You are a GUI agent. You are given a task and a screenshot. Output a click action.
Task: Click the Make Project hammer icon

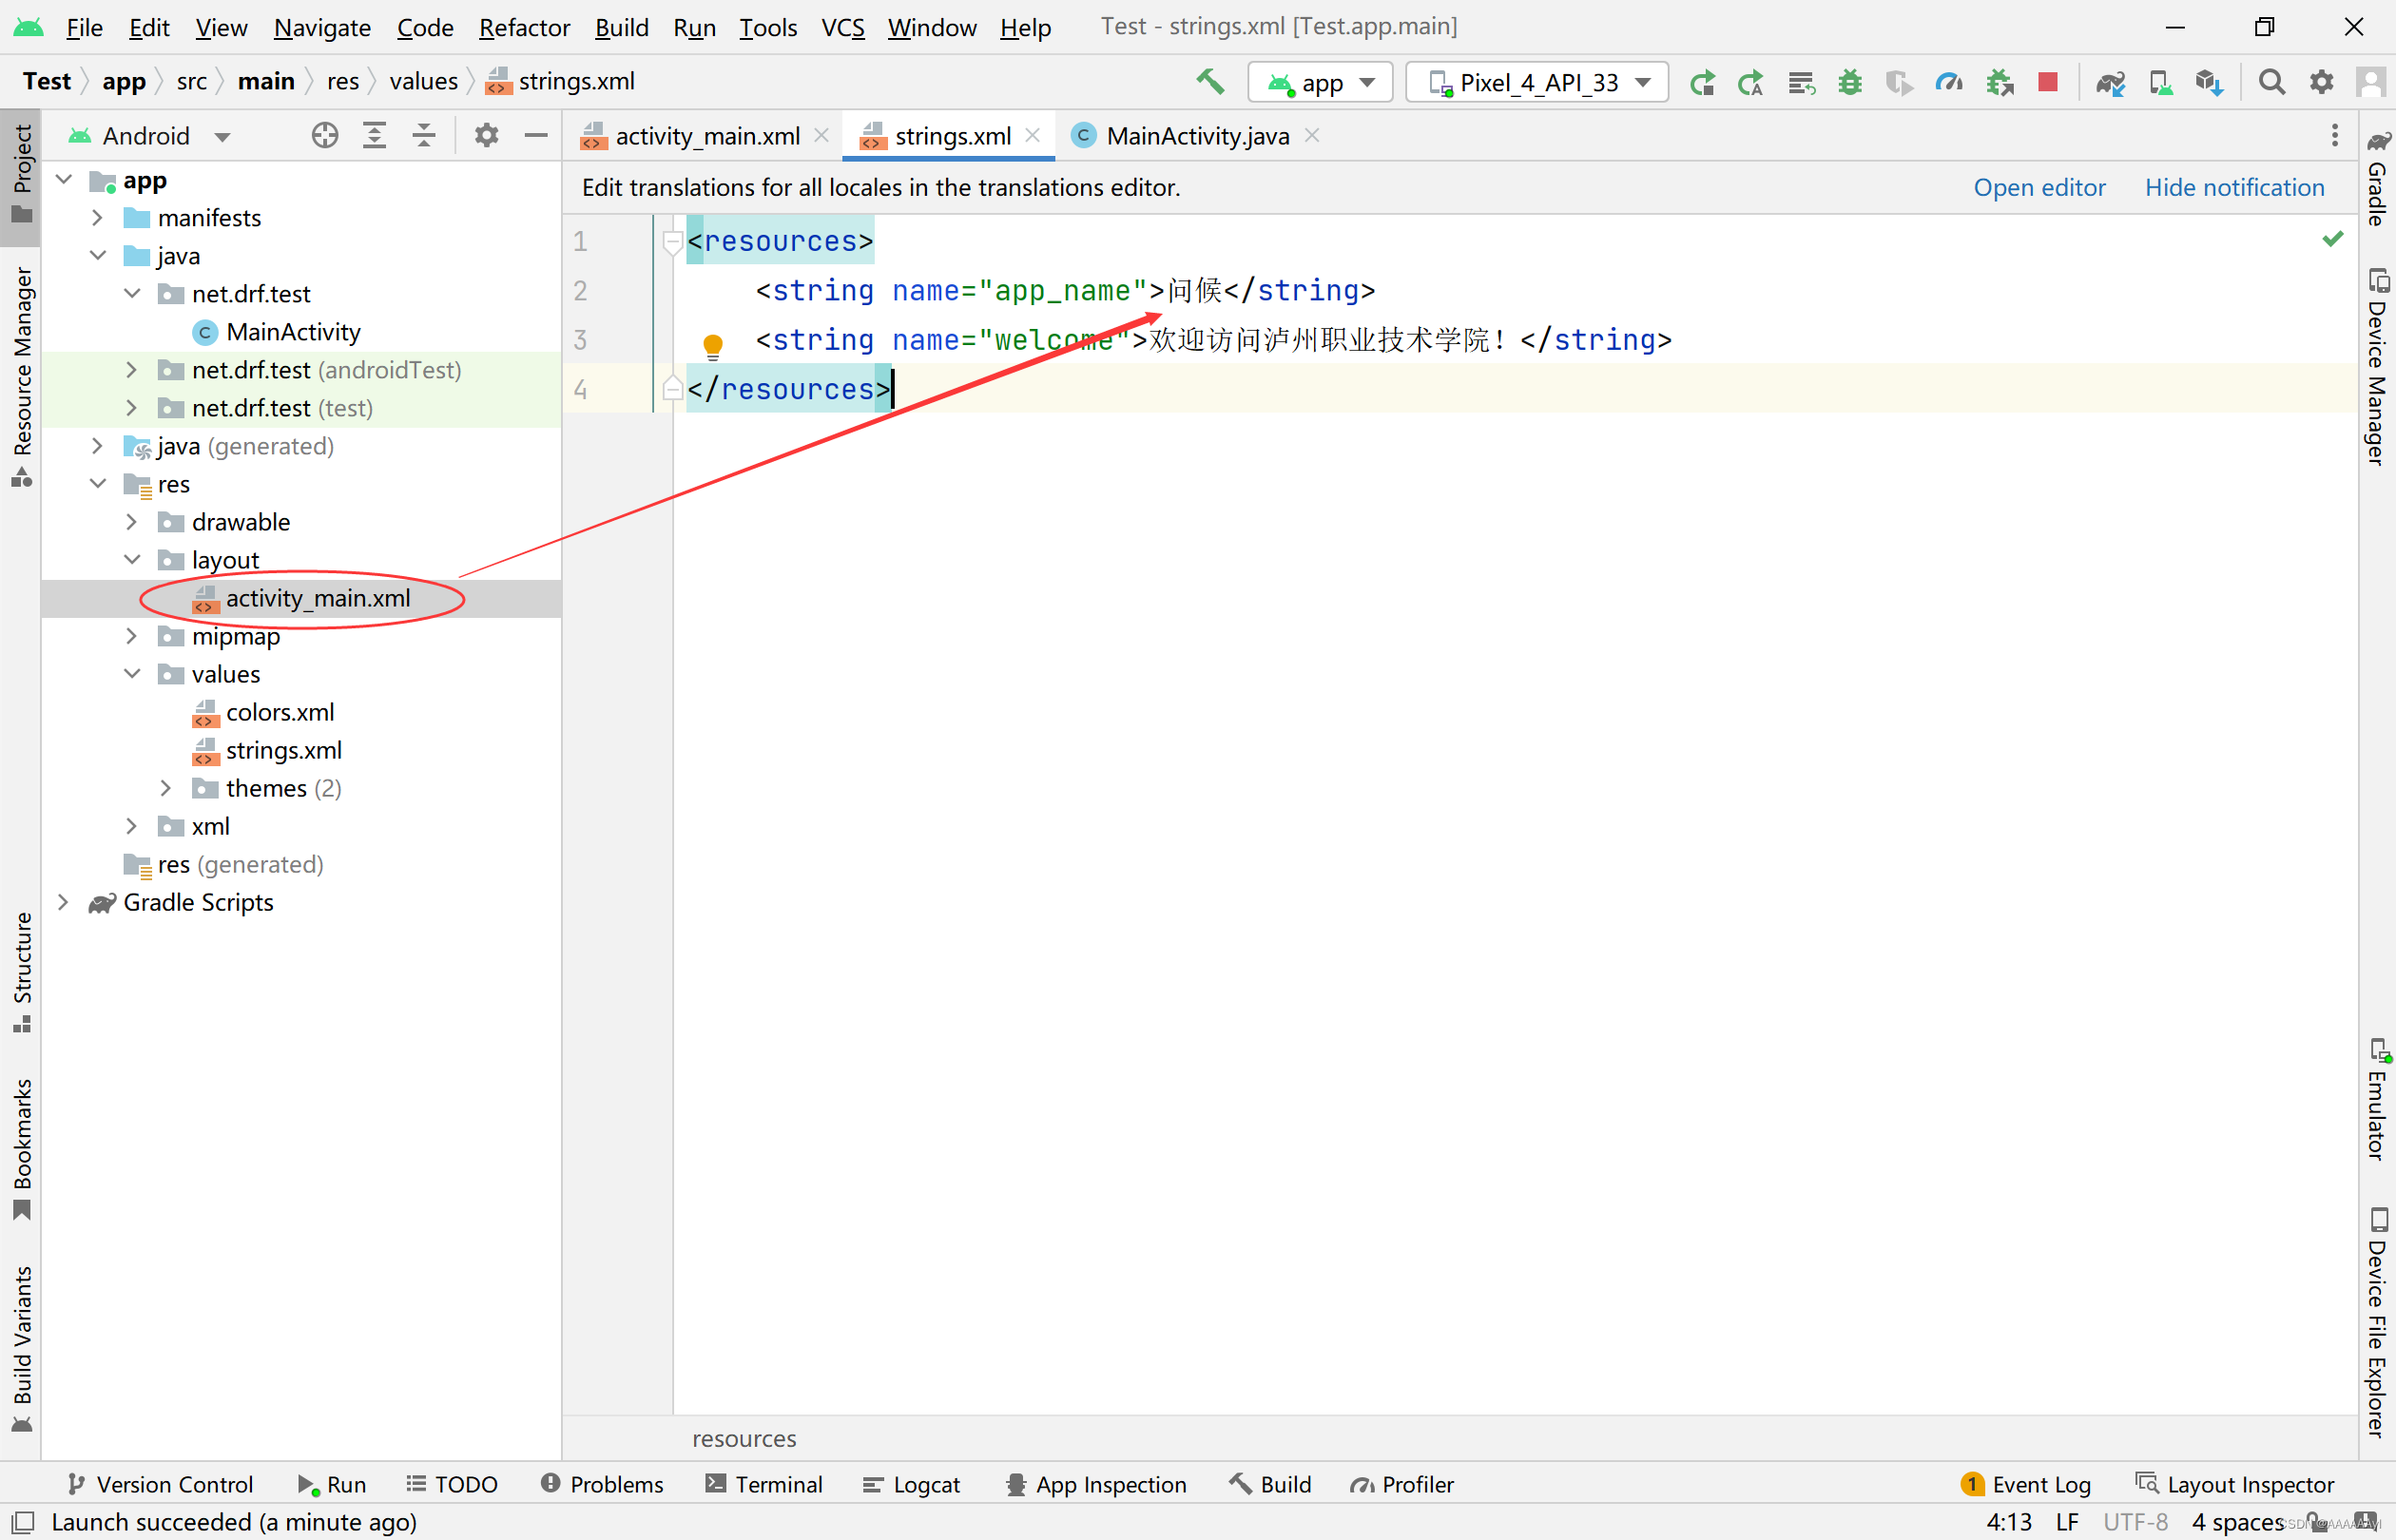point(1210,82)
